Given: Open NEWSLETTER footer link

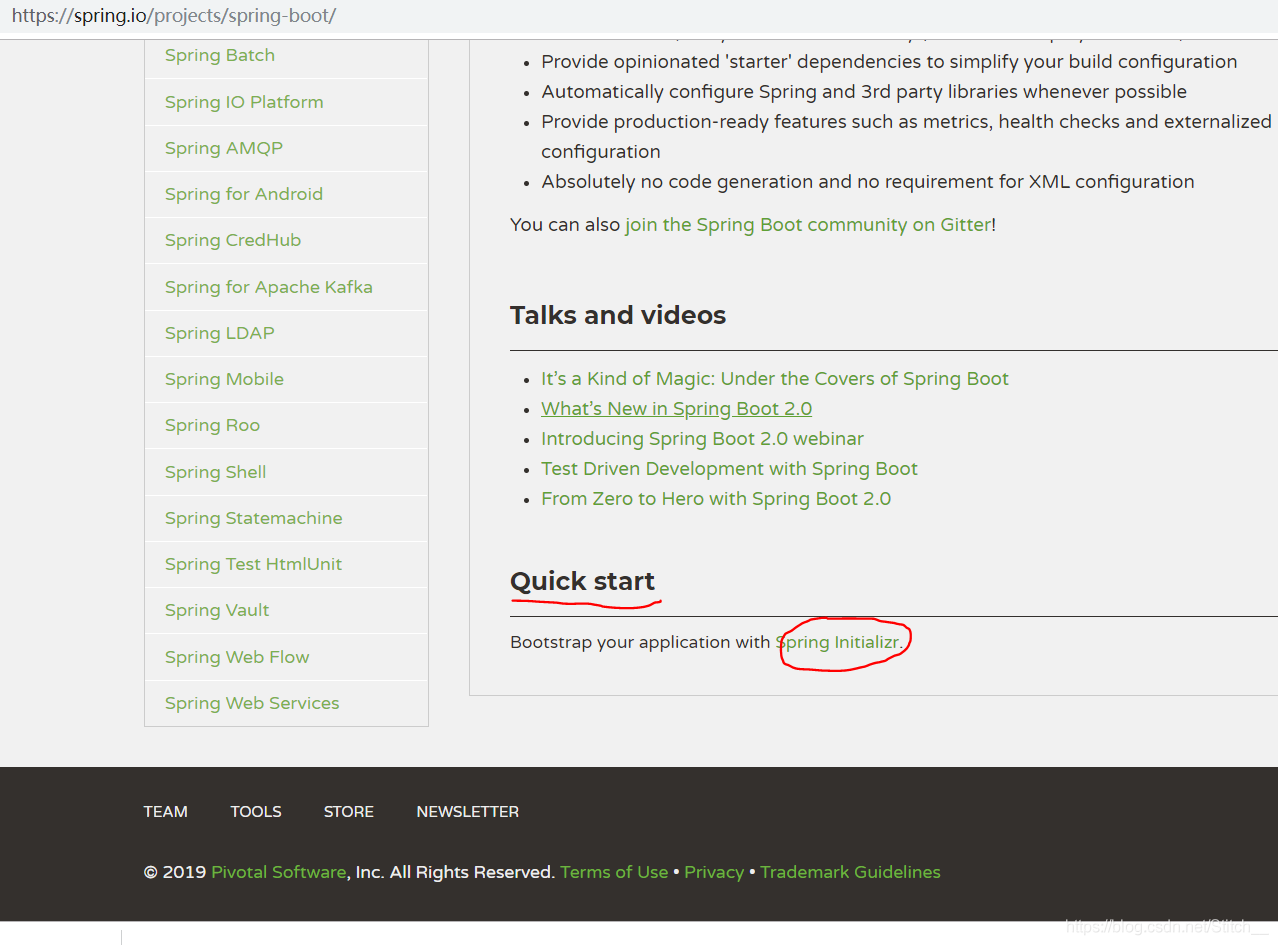Looking at the screenshot, I should tap(468, 812).
